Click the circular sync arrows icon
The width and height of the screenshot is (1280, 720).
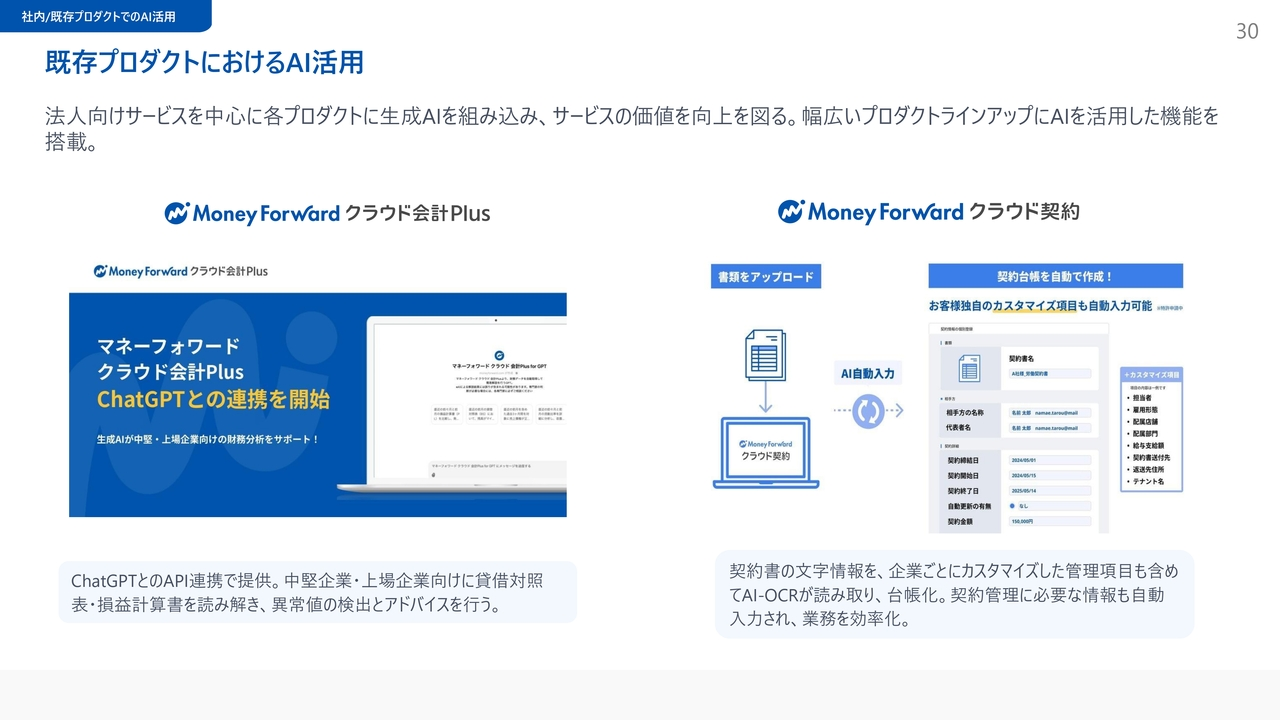pyautogui.click(x=868, y=411)
